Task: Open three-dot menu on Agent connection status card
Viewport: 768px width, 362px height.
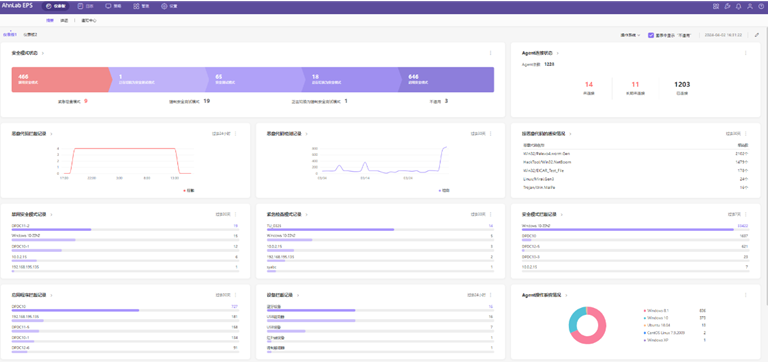Action: (745, 53)
